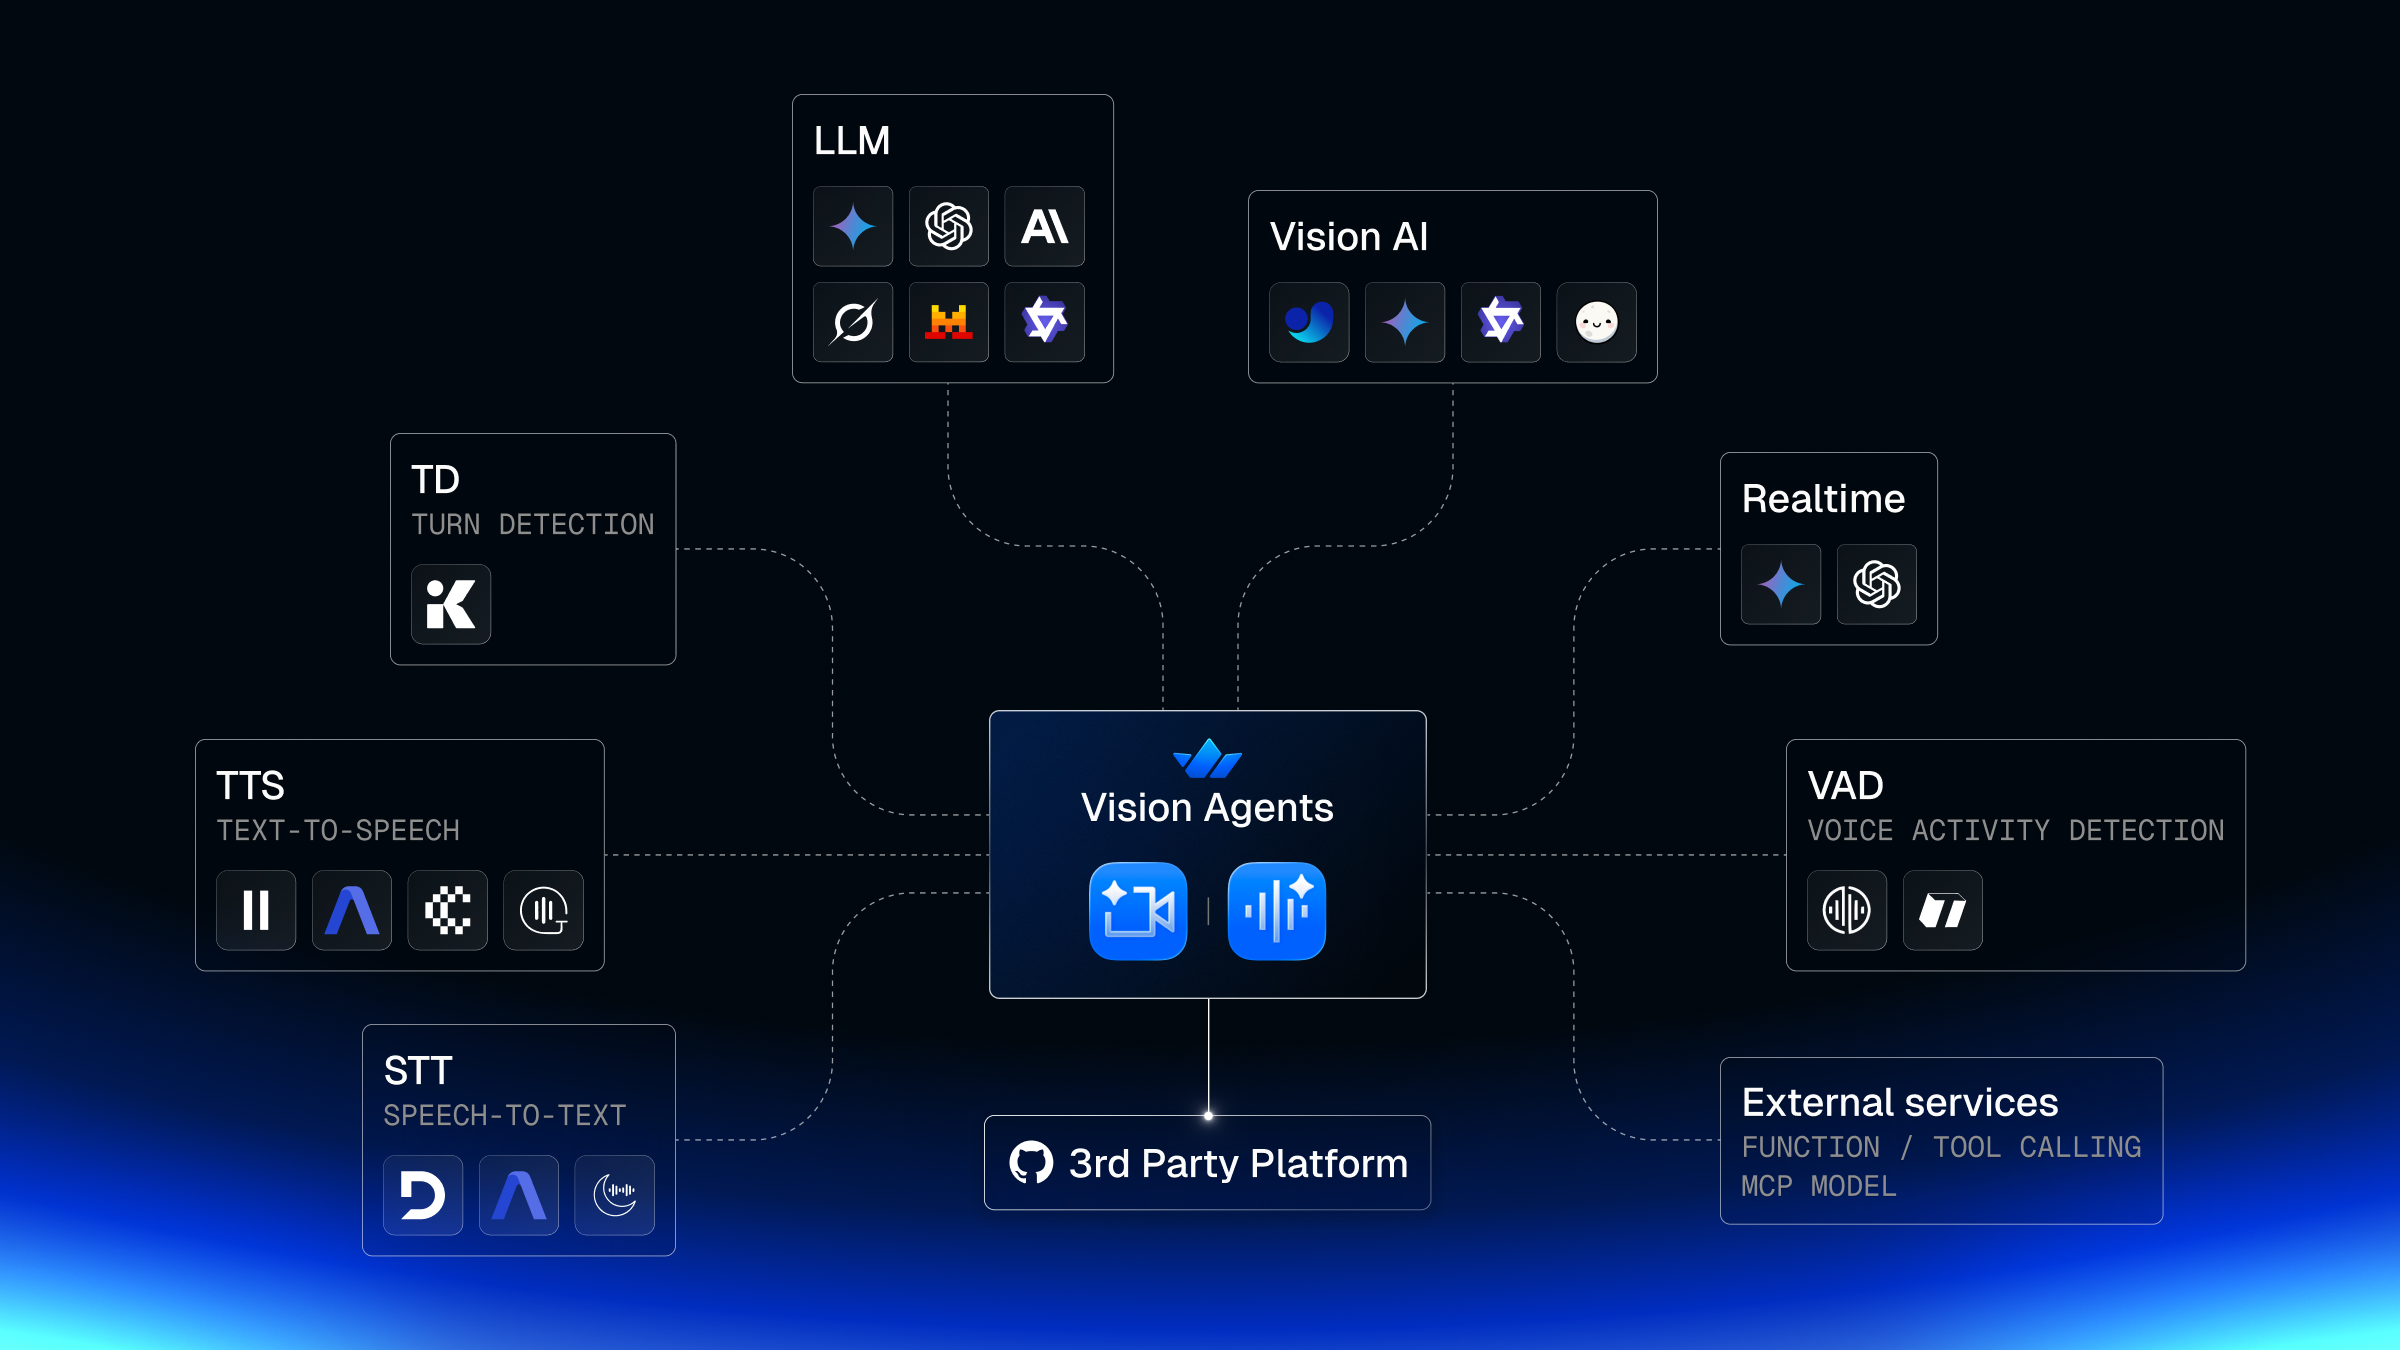Click the white smiley face icon in Vision AI
Screen dimensions: 2400x1350
(1596, 322)
